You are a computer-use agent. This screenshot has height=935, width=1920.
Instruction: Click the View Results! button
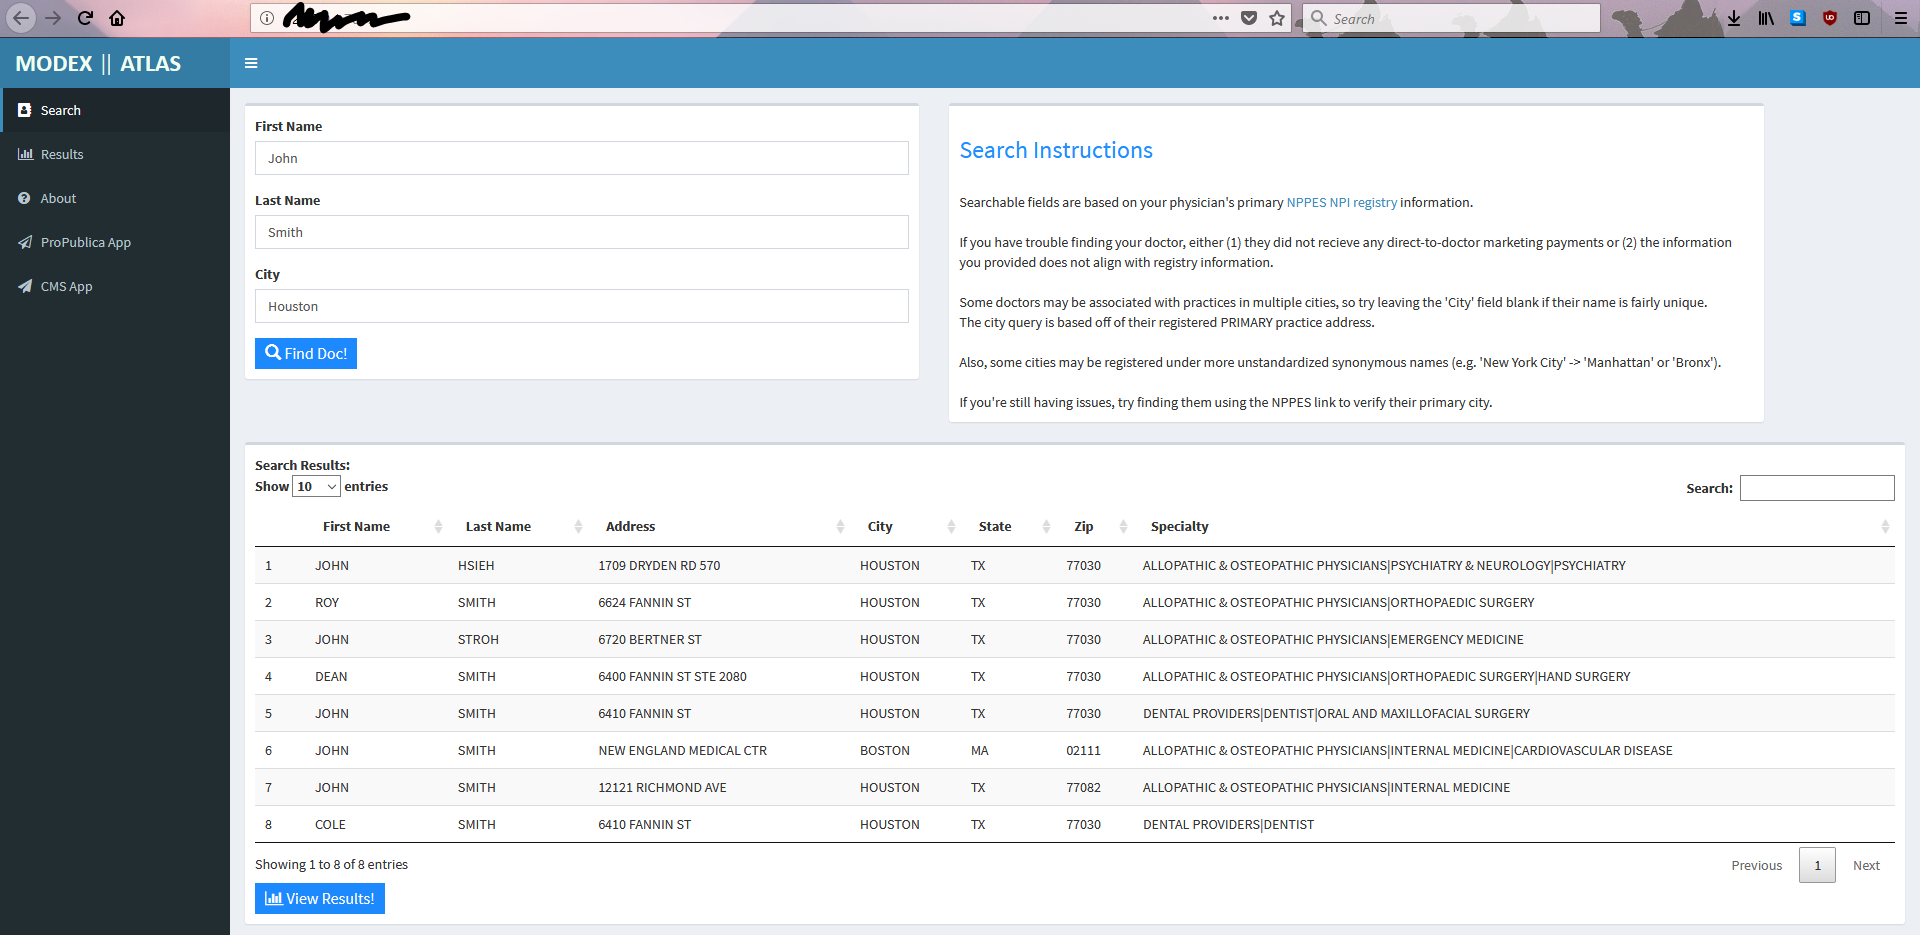320,899
